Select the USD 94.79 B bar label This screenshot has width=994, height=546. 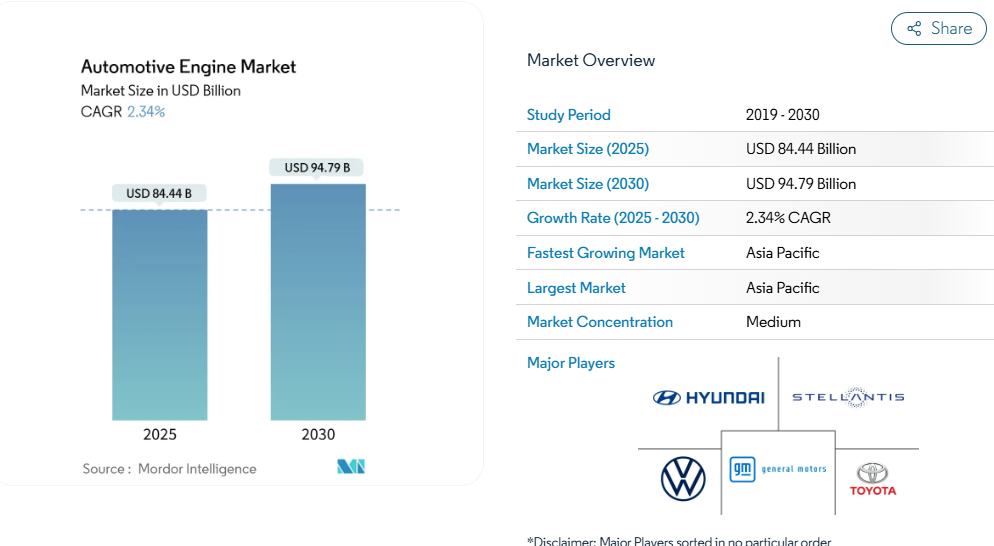tap(317, 167)
